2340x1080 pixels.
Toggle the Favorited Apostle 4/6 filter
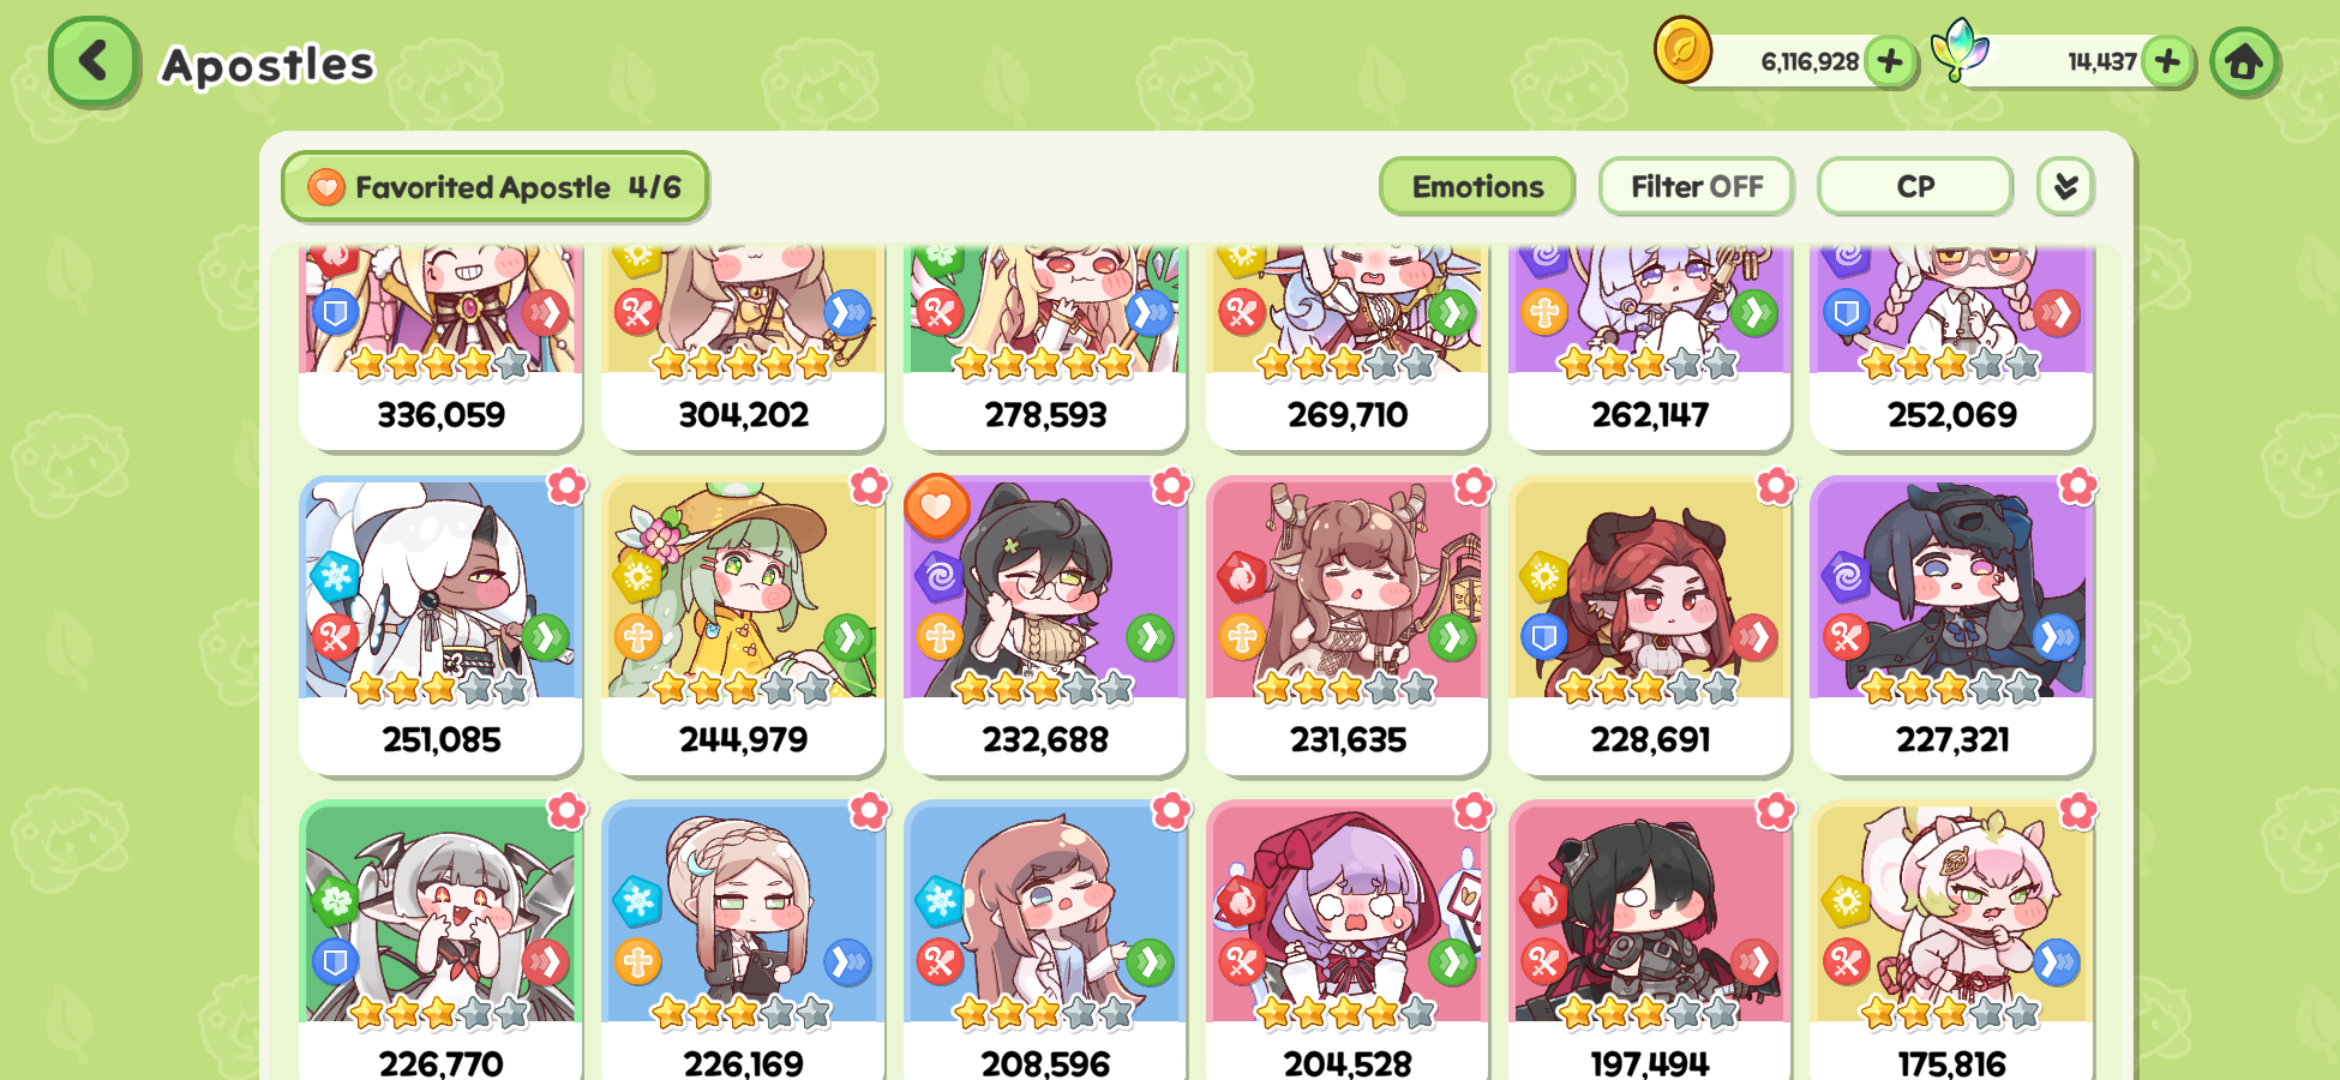495,187
